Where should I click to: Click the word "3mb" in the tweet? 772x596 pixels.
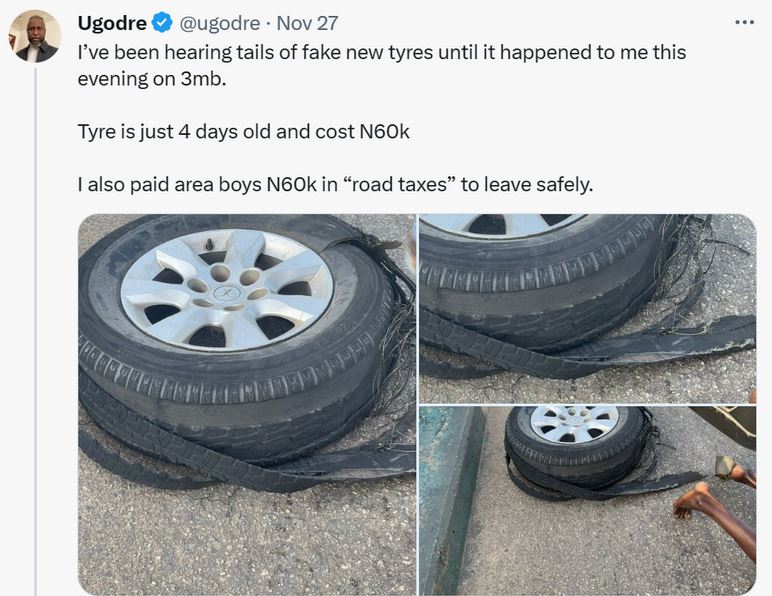pyautogui.click(x=204, y=79)
